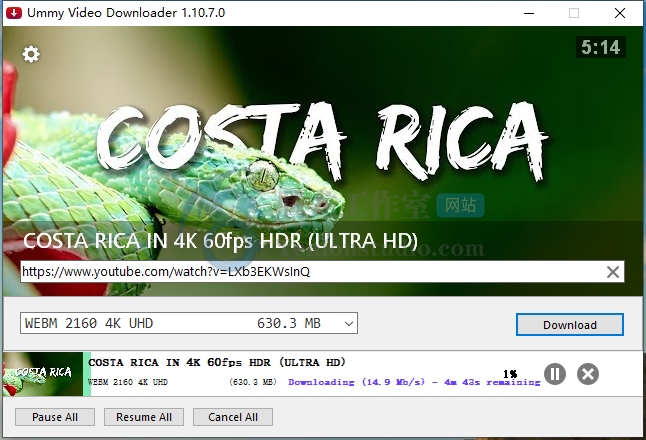Click Cancel All button
This screenshot has width=646, height=440.
click(x=233, y=417)
